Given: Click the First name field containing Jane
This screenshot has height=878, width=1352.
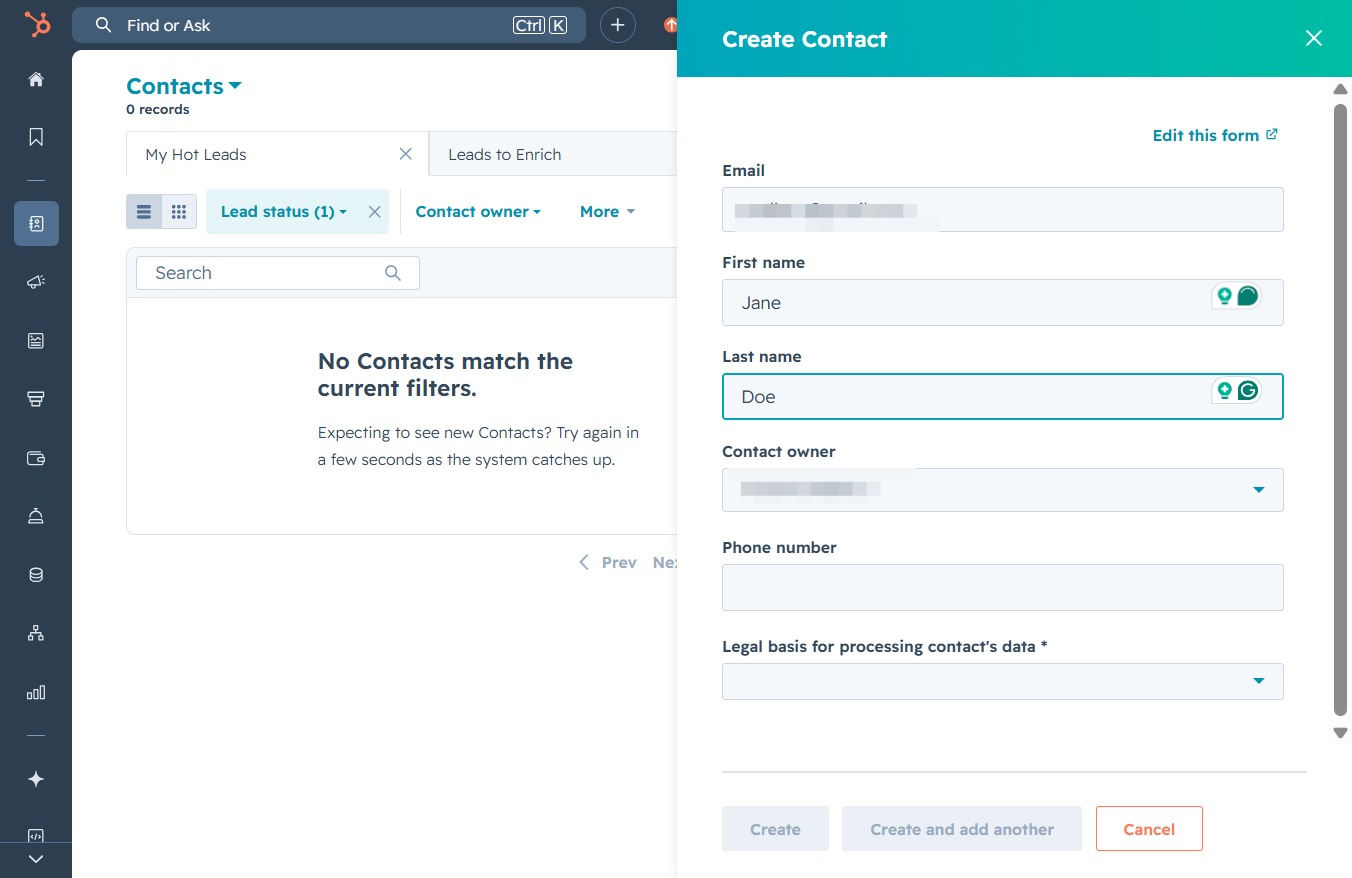Looking at the screenshot, I should pyautogui.click(x=1002, y=302).
